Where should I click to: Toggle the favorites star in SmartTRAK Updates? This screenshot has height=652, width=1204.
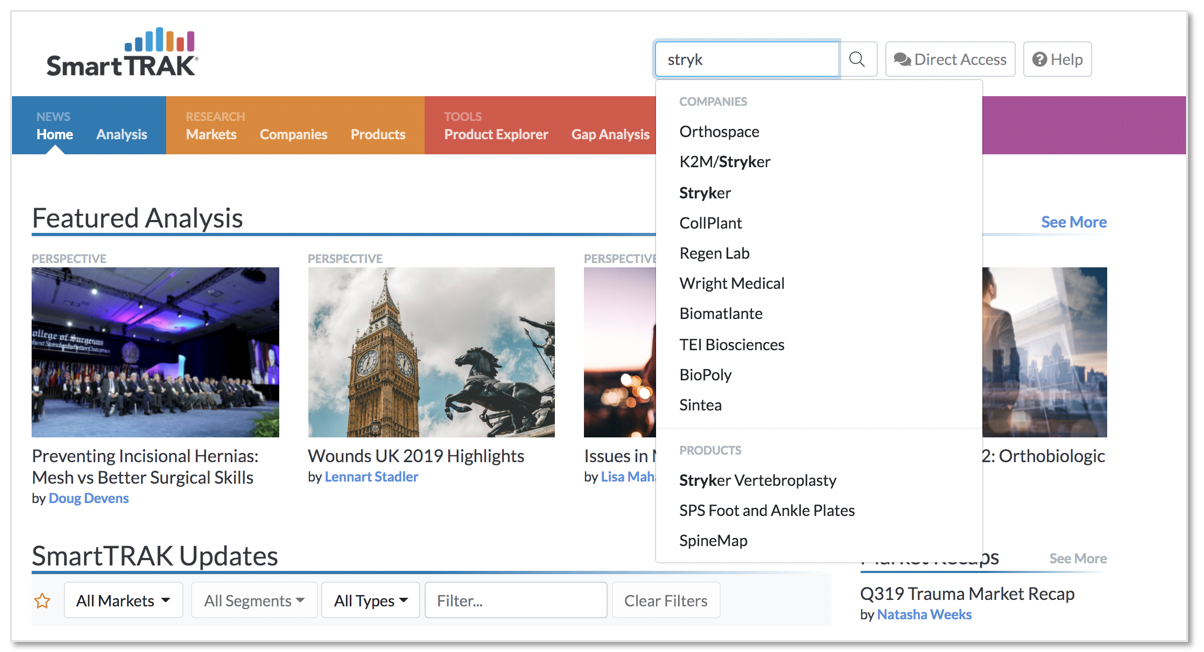(x=41, y=600)
